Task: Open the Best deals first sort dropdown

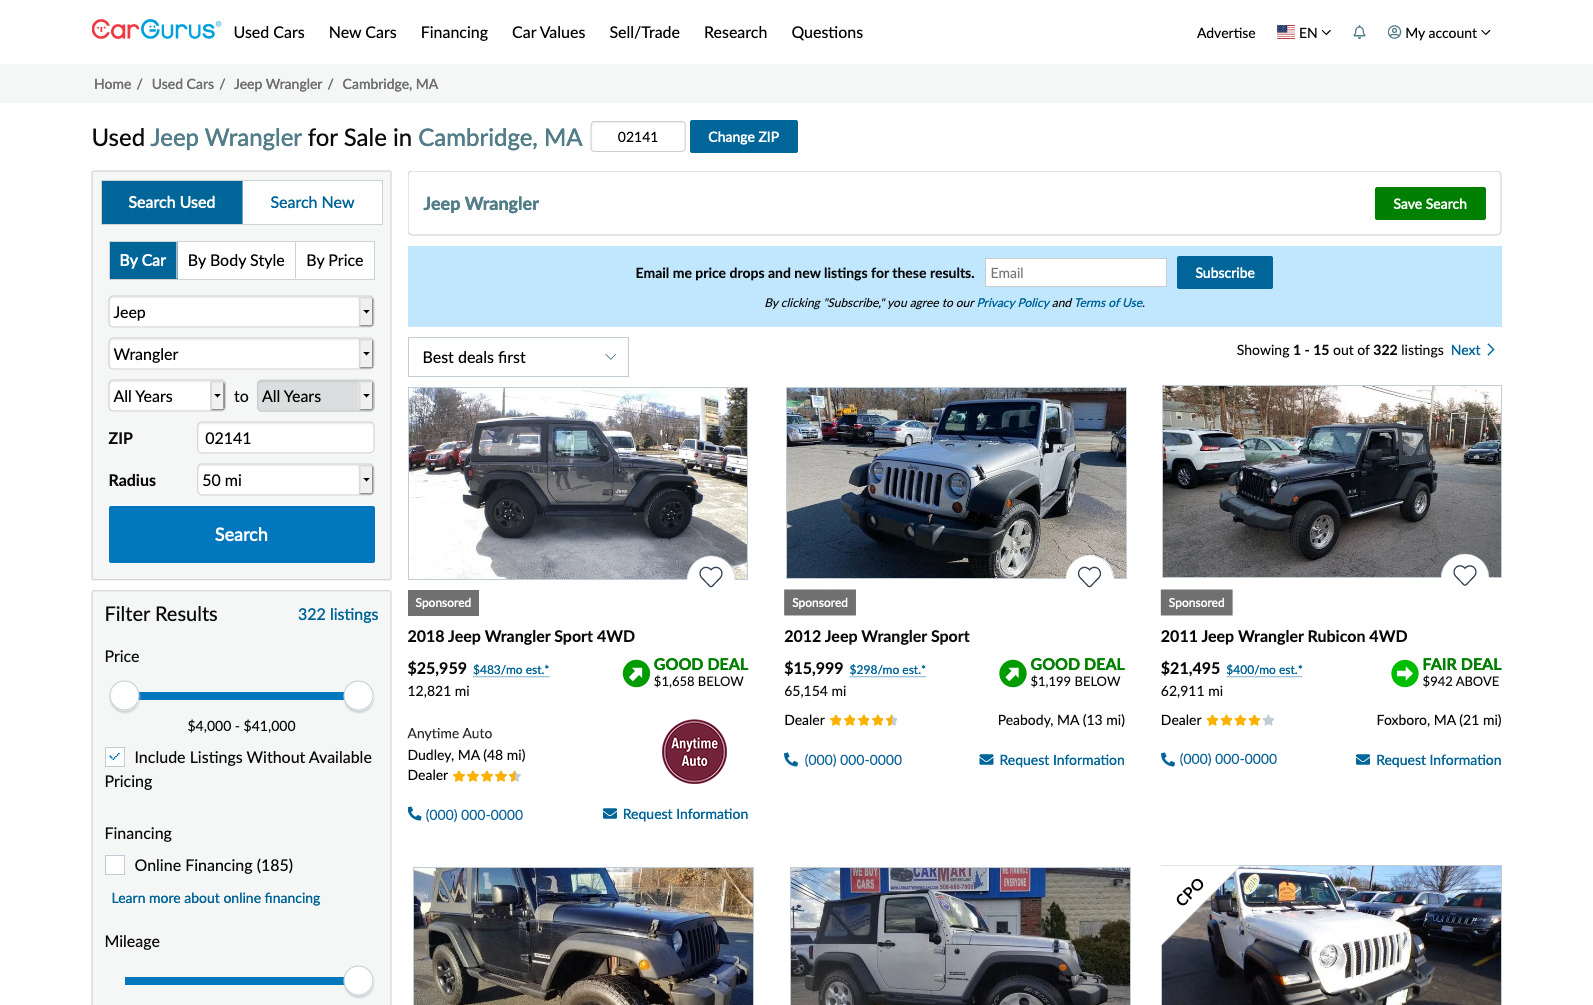Action: point(518,357)
